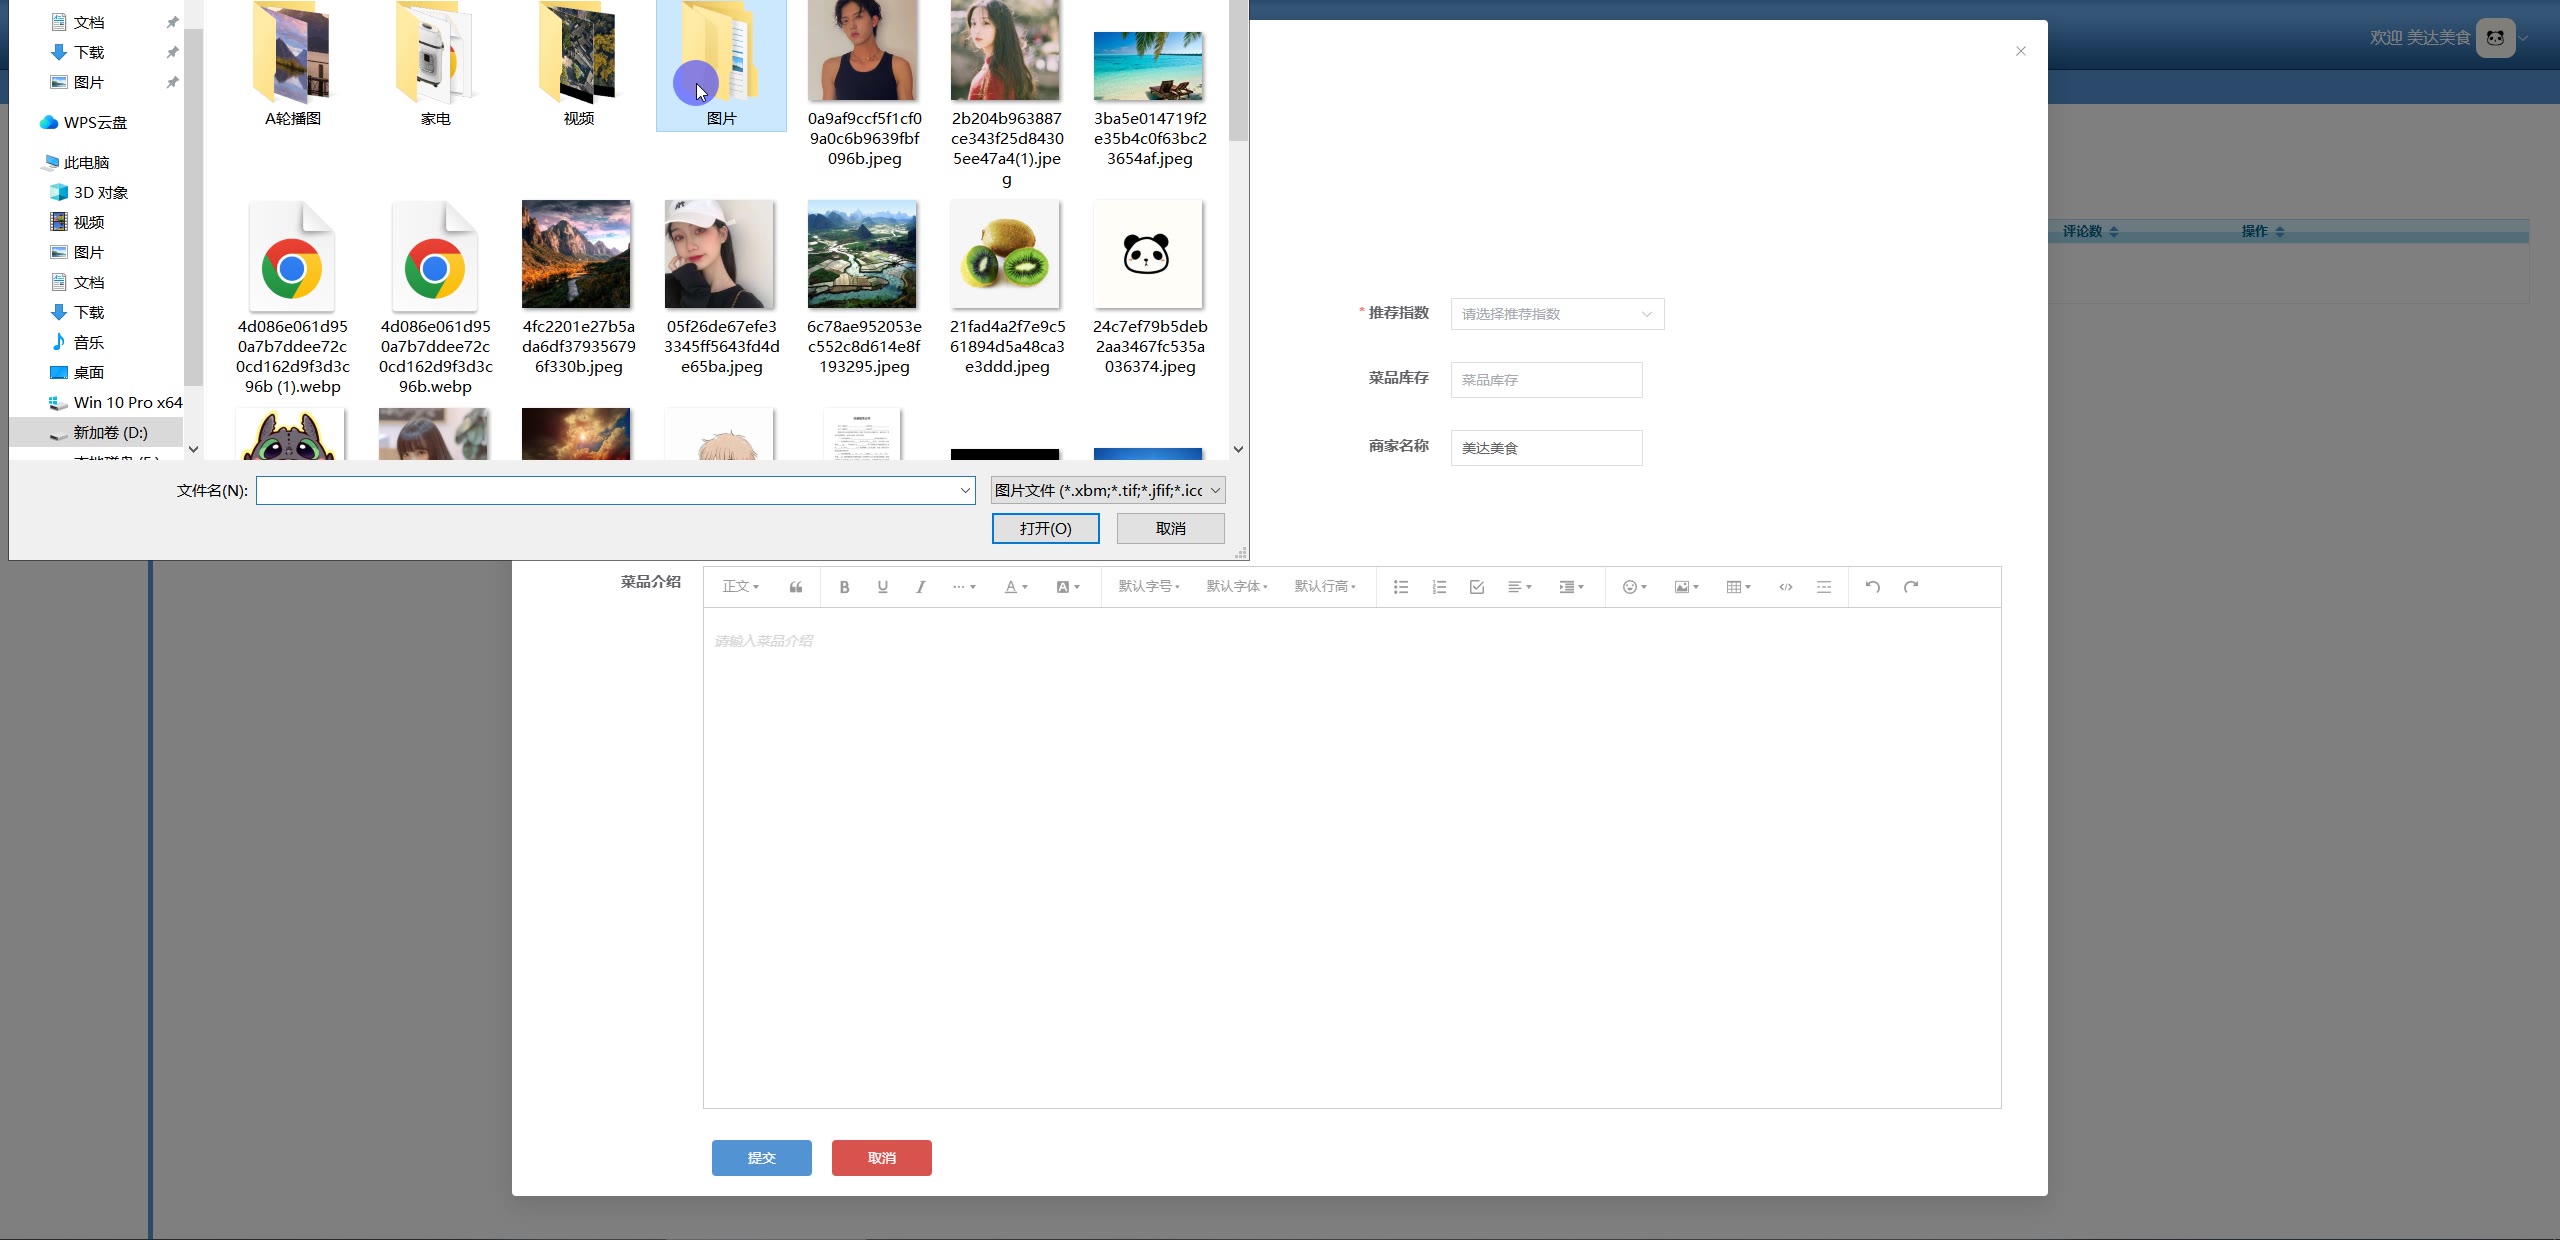Click the 打开(O) button
2560x1240 pixels.
pyautogui.click(x=1045, y=528)
